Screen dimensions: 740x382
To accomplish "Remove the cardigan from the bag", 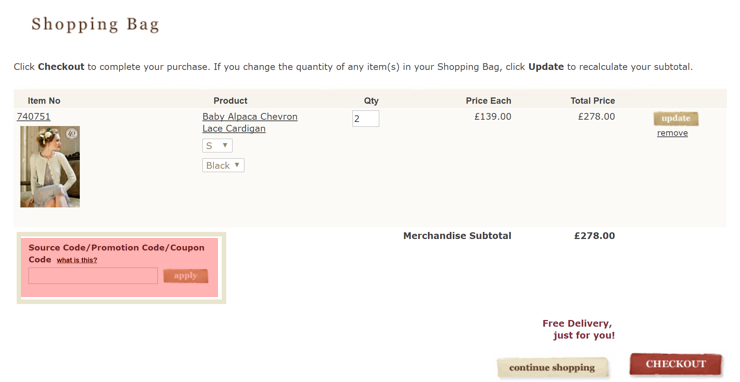I will click(672, 133).
